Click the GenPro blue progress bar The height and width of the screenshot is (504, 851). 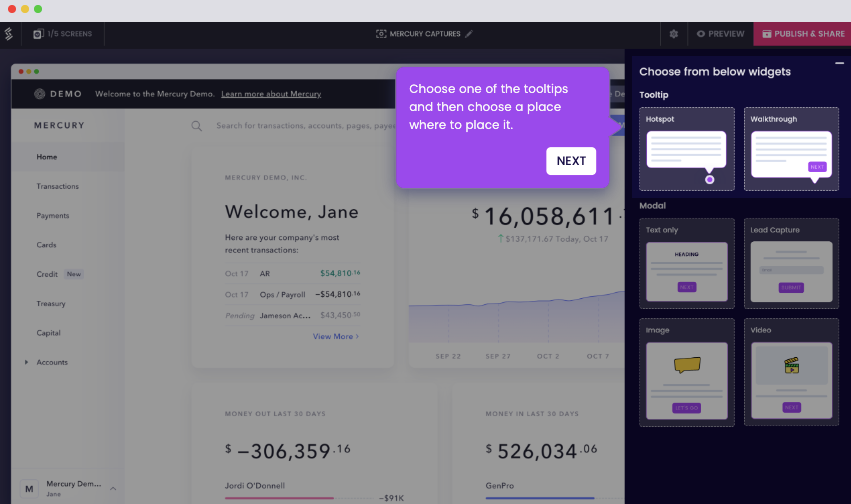[x=539, y=498]
